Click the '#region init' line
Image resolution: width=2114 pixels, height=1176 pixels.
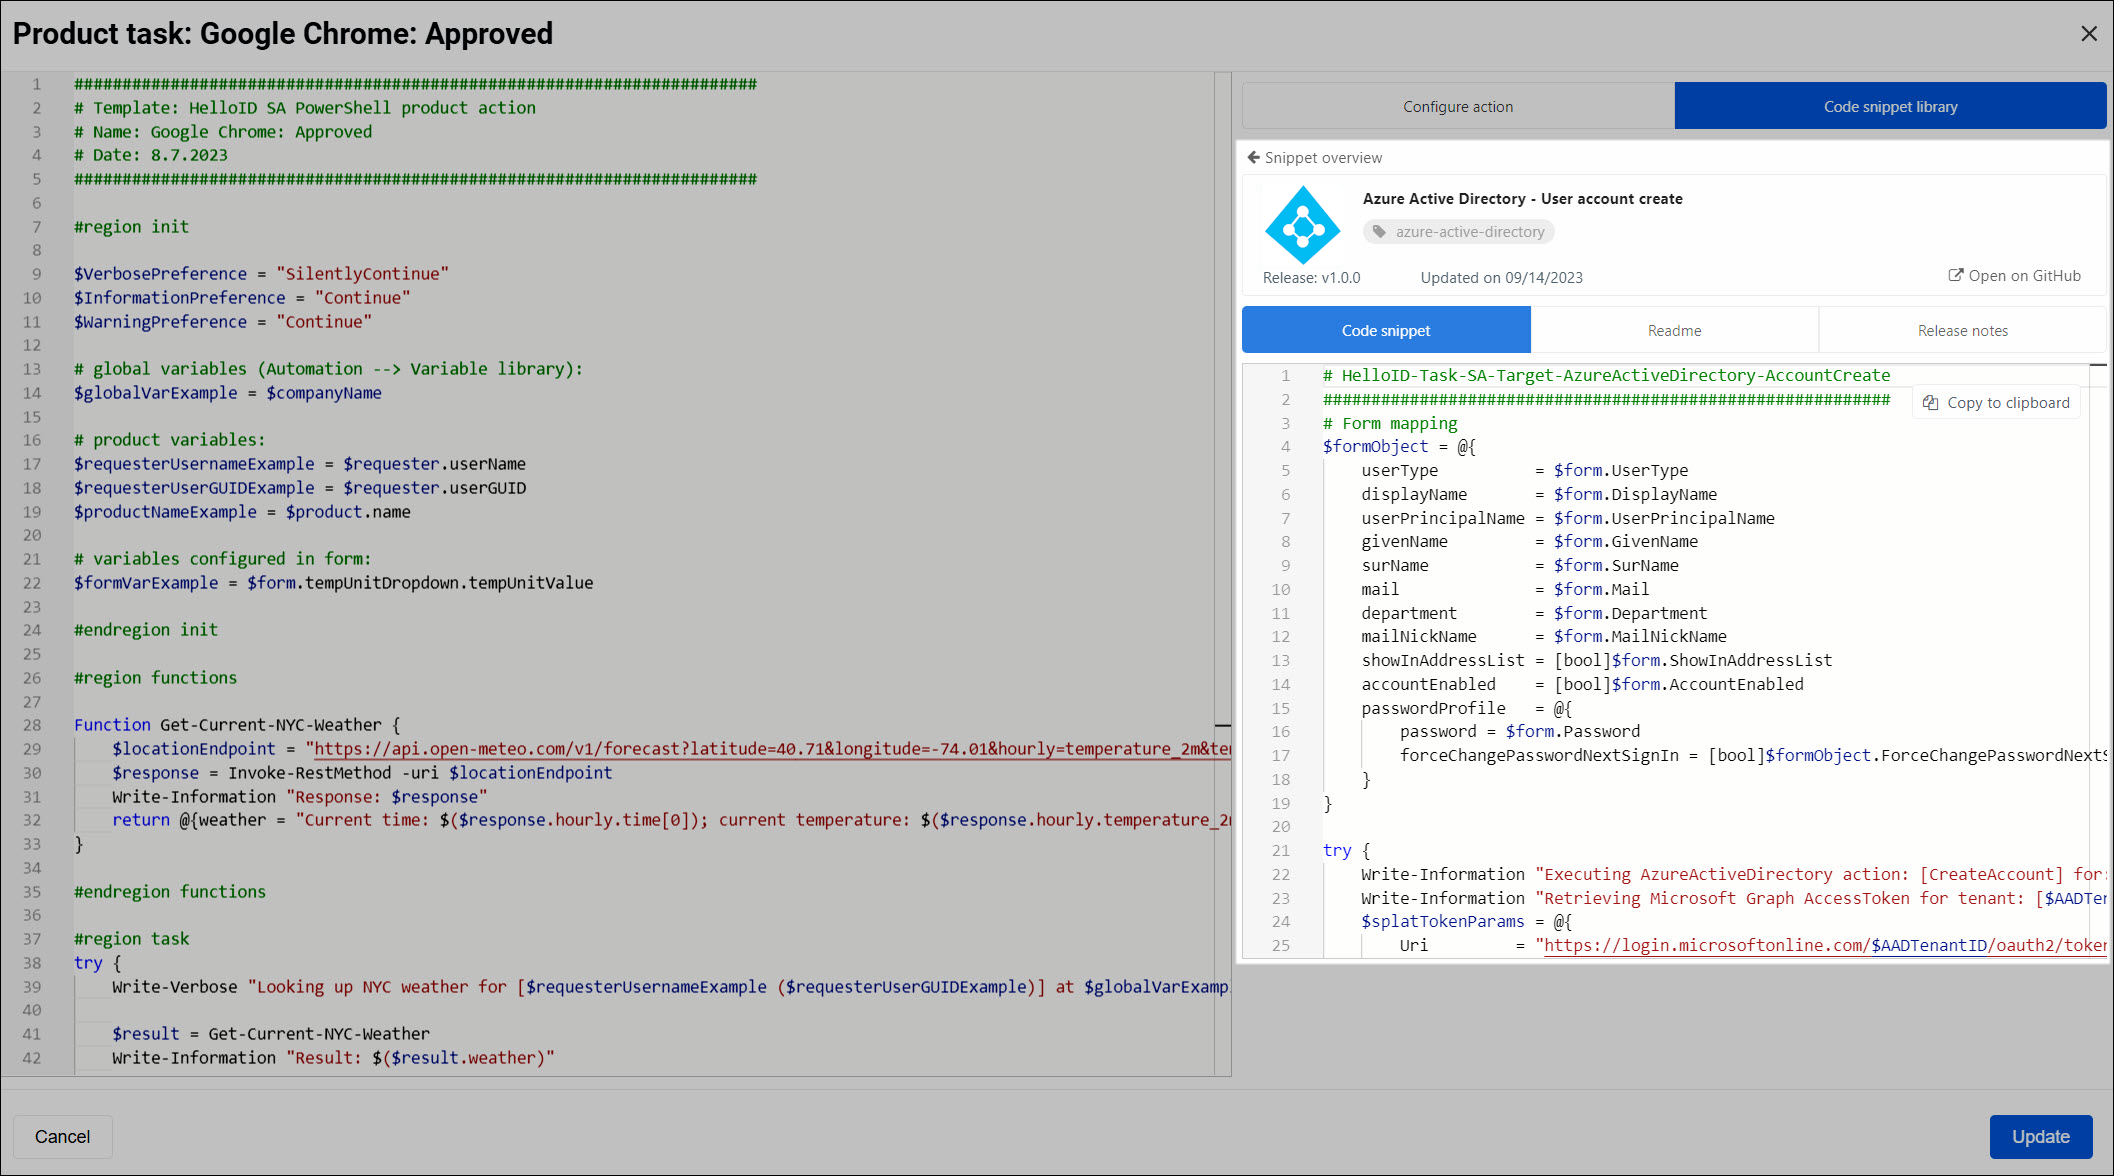(x=131, y=227)
